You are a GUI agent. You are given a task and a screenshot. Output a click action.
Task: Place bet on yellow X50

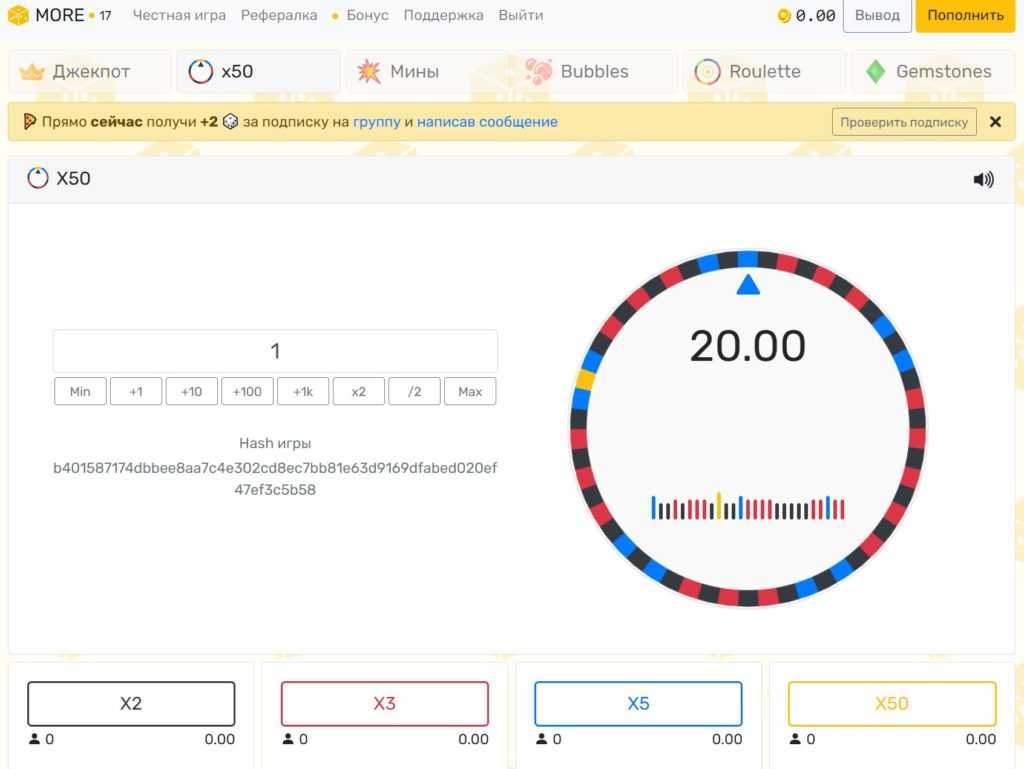click(892, 704)
